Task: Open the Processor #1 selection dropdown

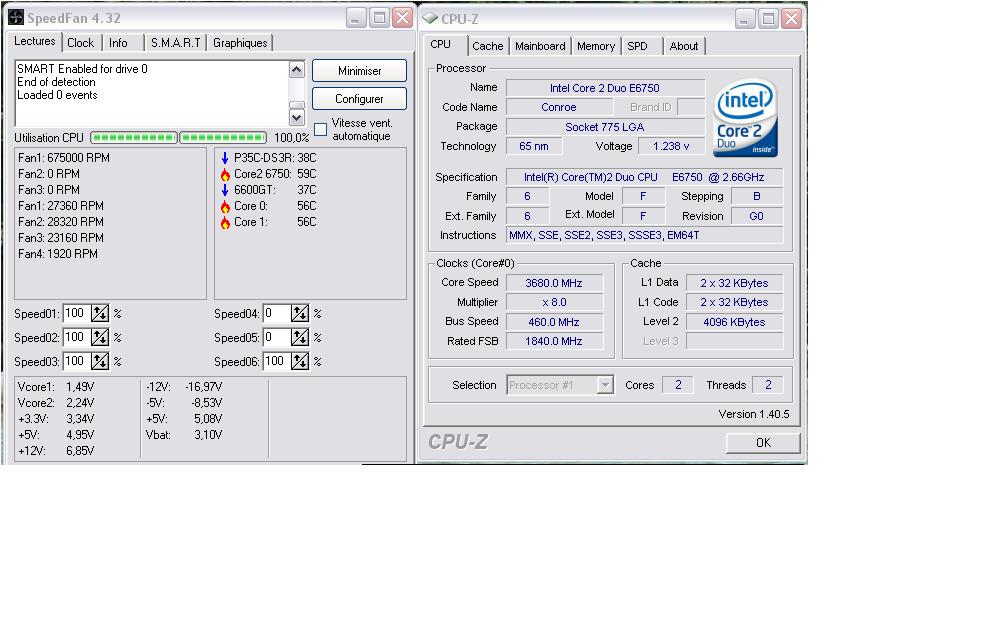Action: (604, 385)
